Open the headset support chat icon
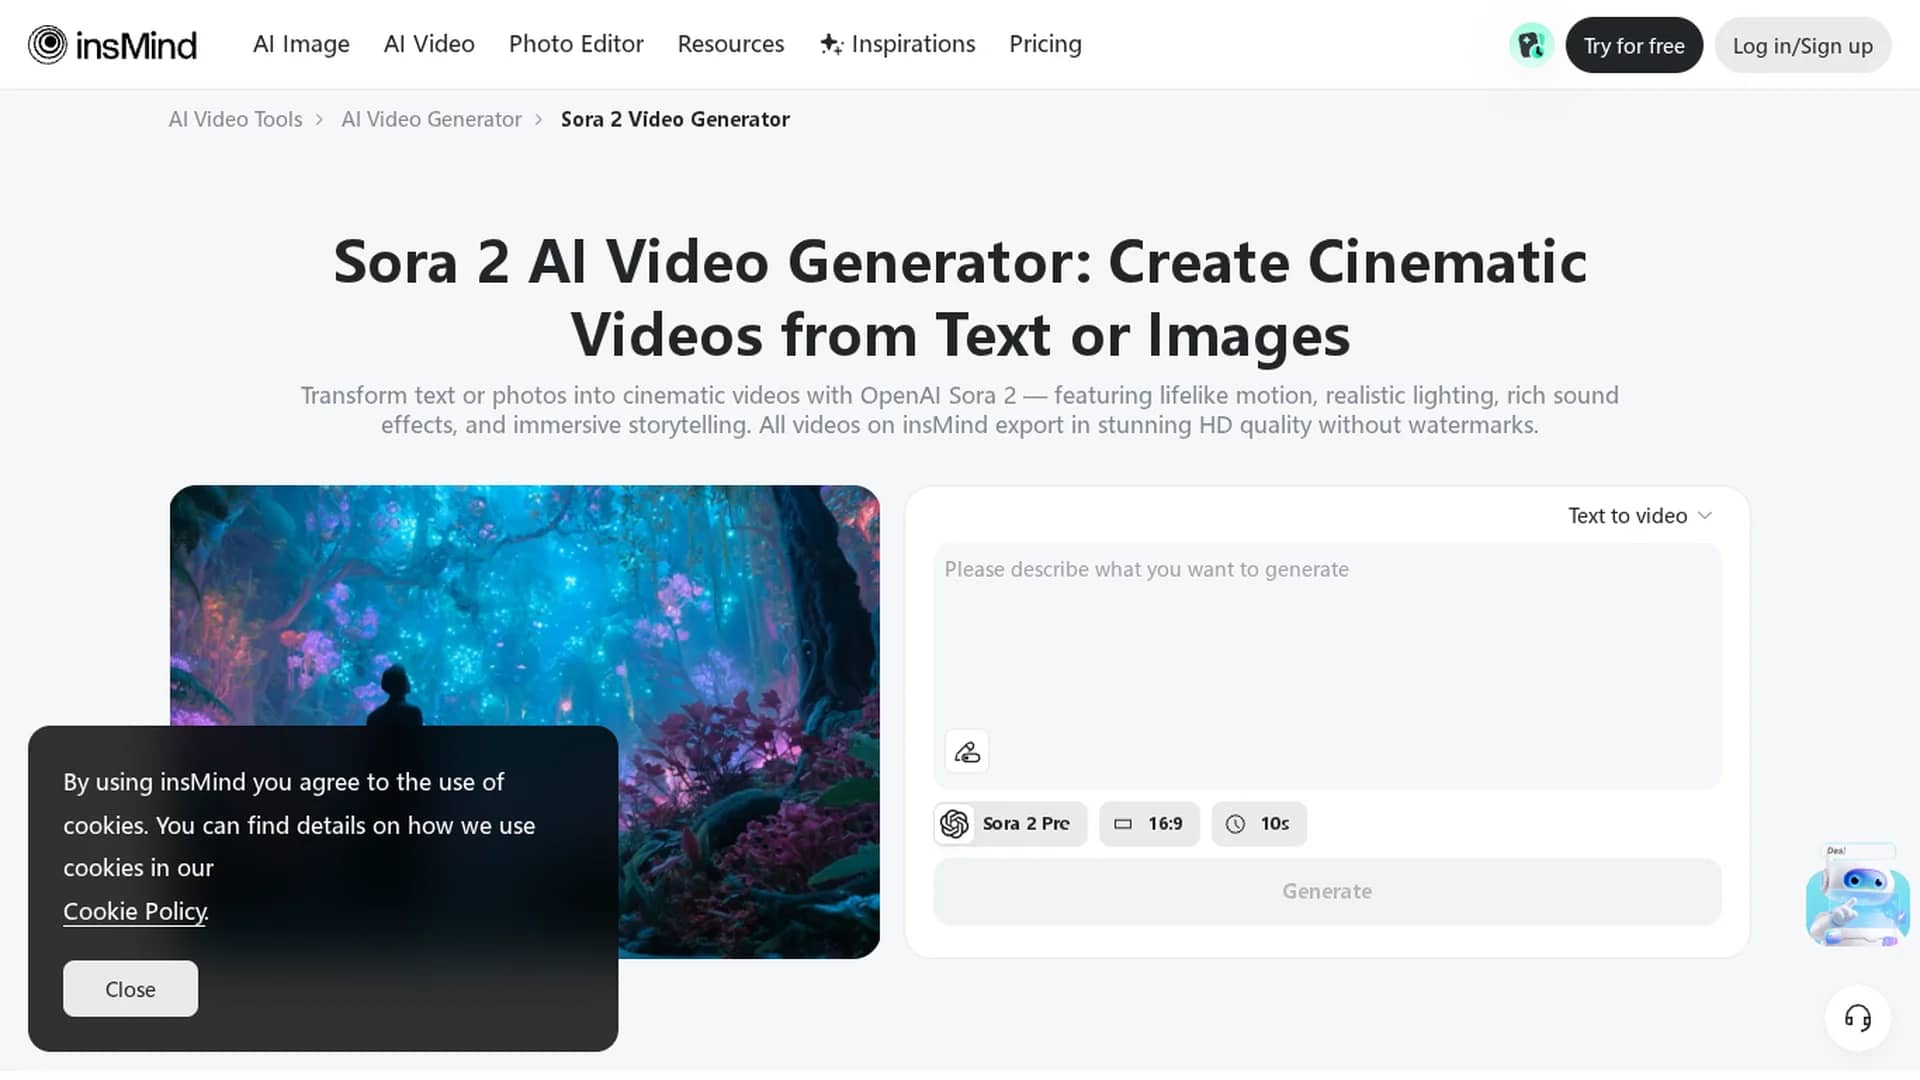This screenshot has height=1080, width=1920. coord(1858,1018)
